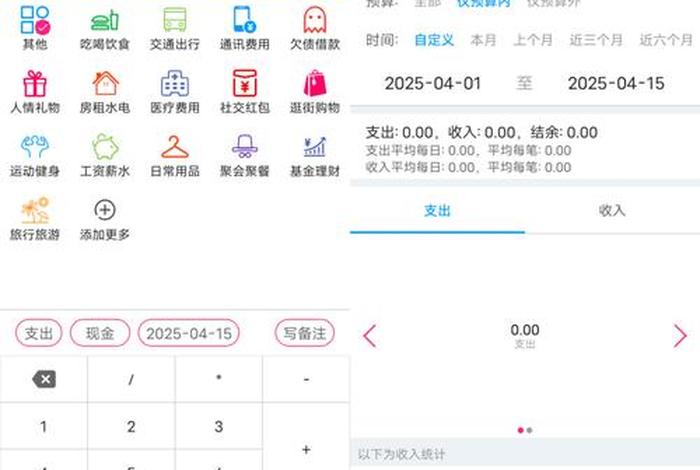Tap the multiply key on keypad

(x=219, y=379)
